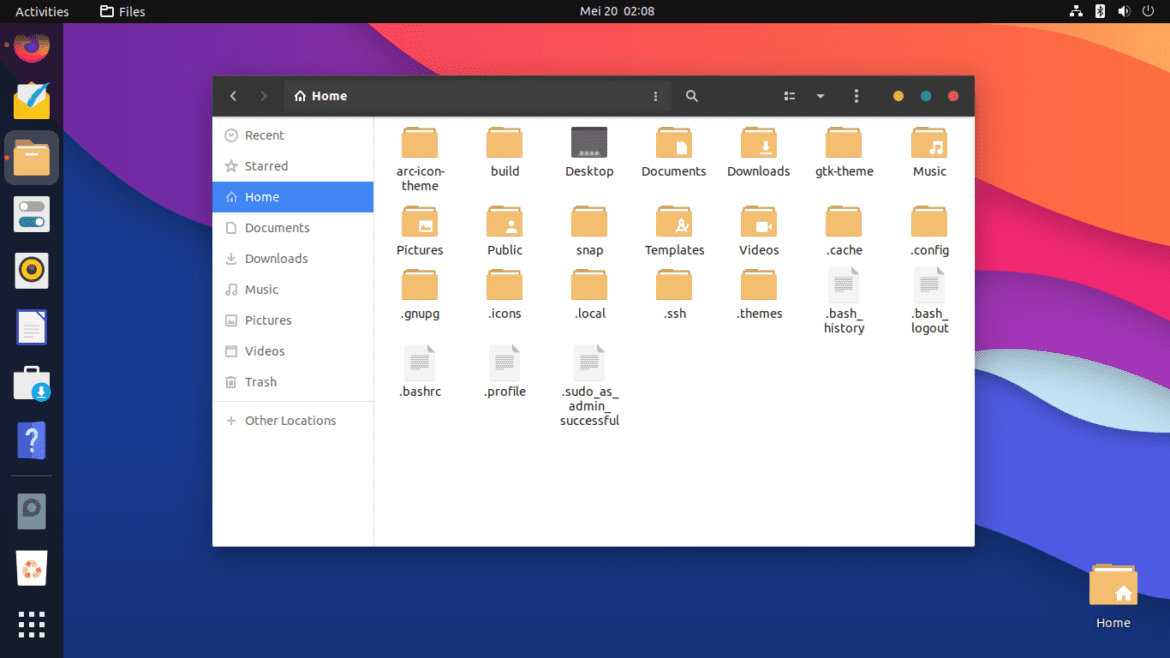This screenshot has height=658, width=1170.
Task: Open the Files app menu in top bar
Action: point(123,12)
